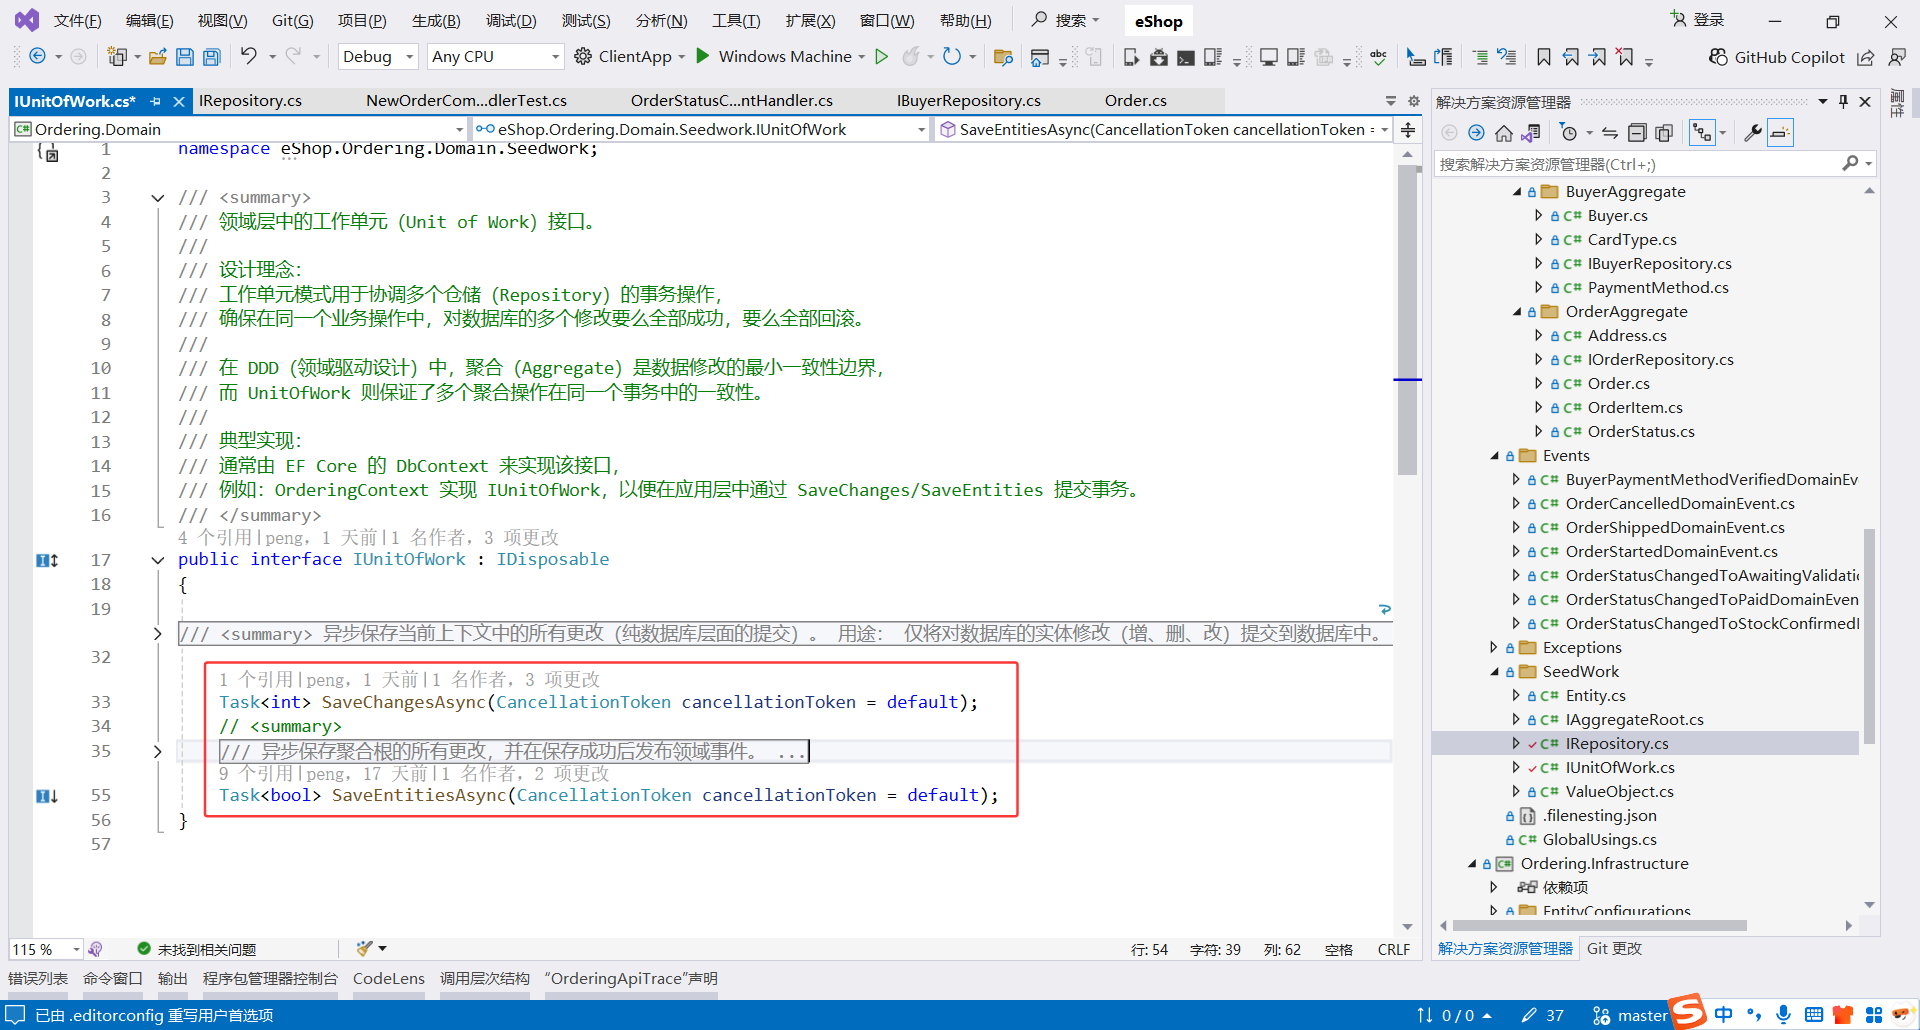Open the 视图(V) menu
This screenshot has height=1030, width=1920.
[x=222, y=20]
